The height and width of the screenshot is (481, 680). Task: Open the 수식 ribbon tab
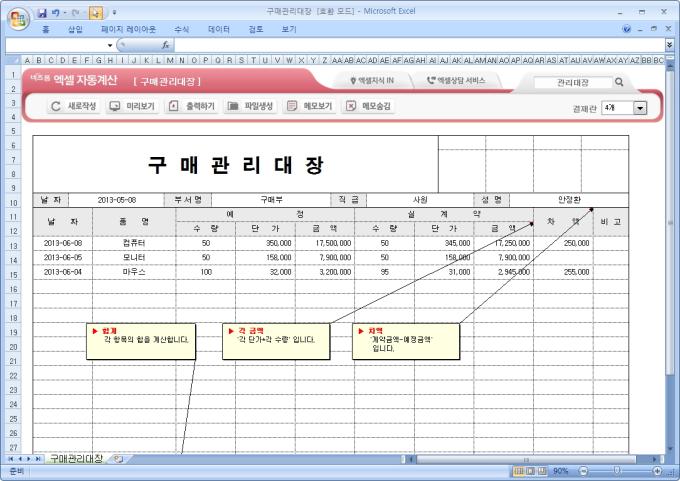pyautogui.click(x=181, y=29)
